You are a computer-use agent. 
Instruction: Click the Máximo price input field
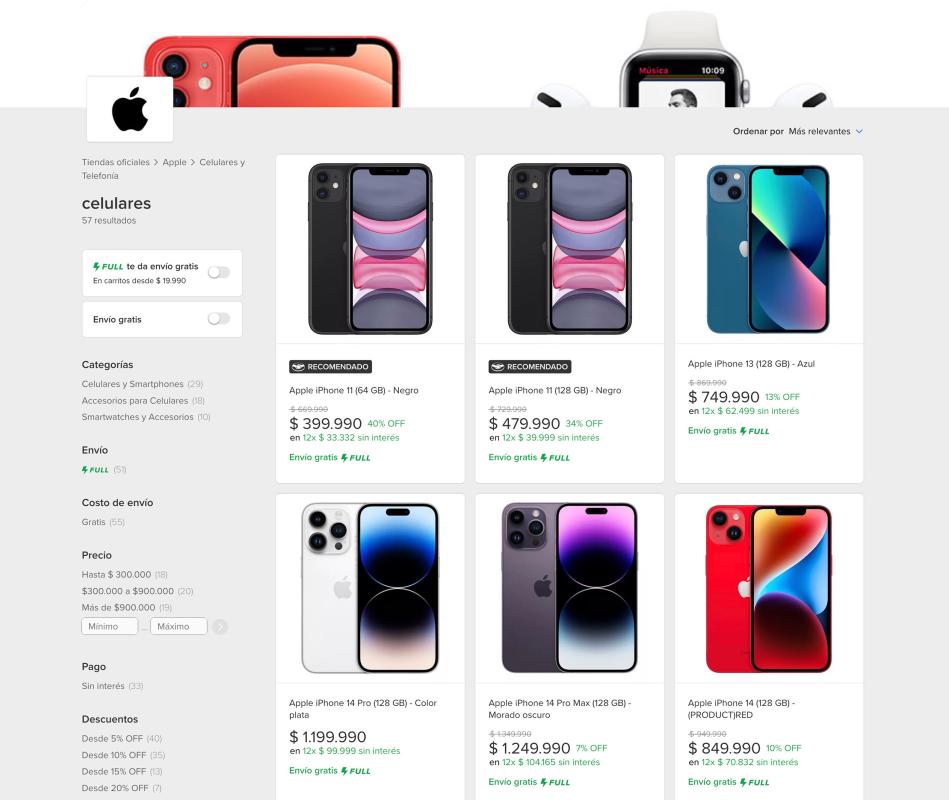(x=179, y=626)
